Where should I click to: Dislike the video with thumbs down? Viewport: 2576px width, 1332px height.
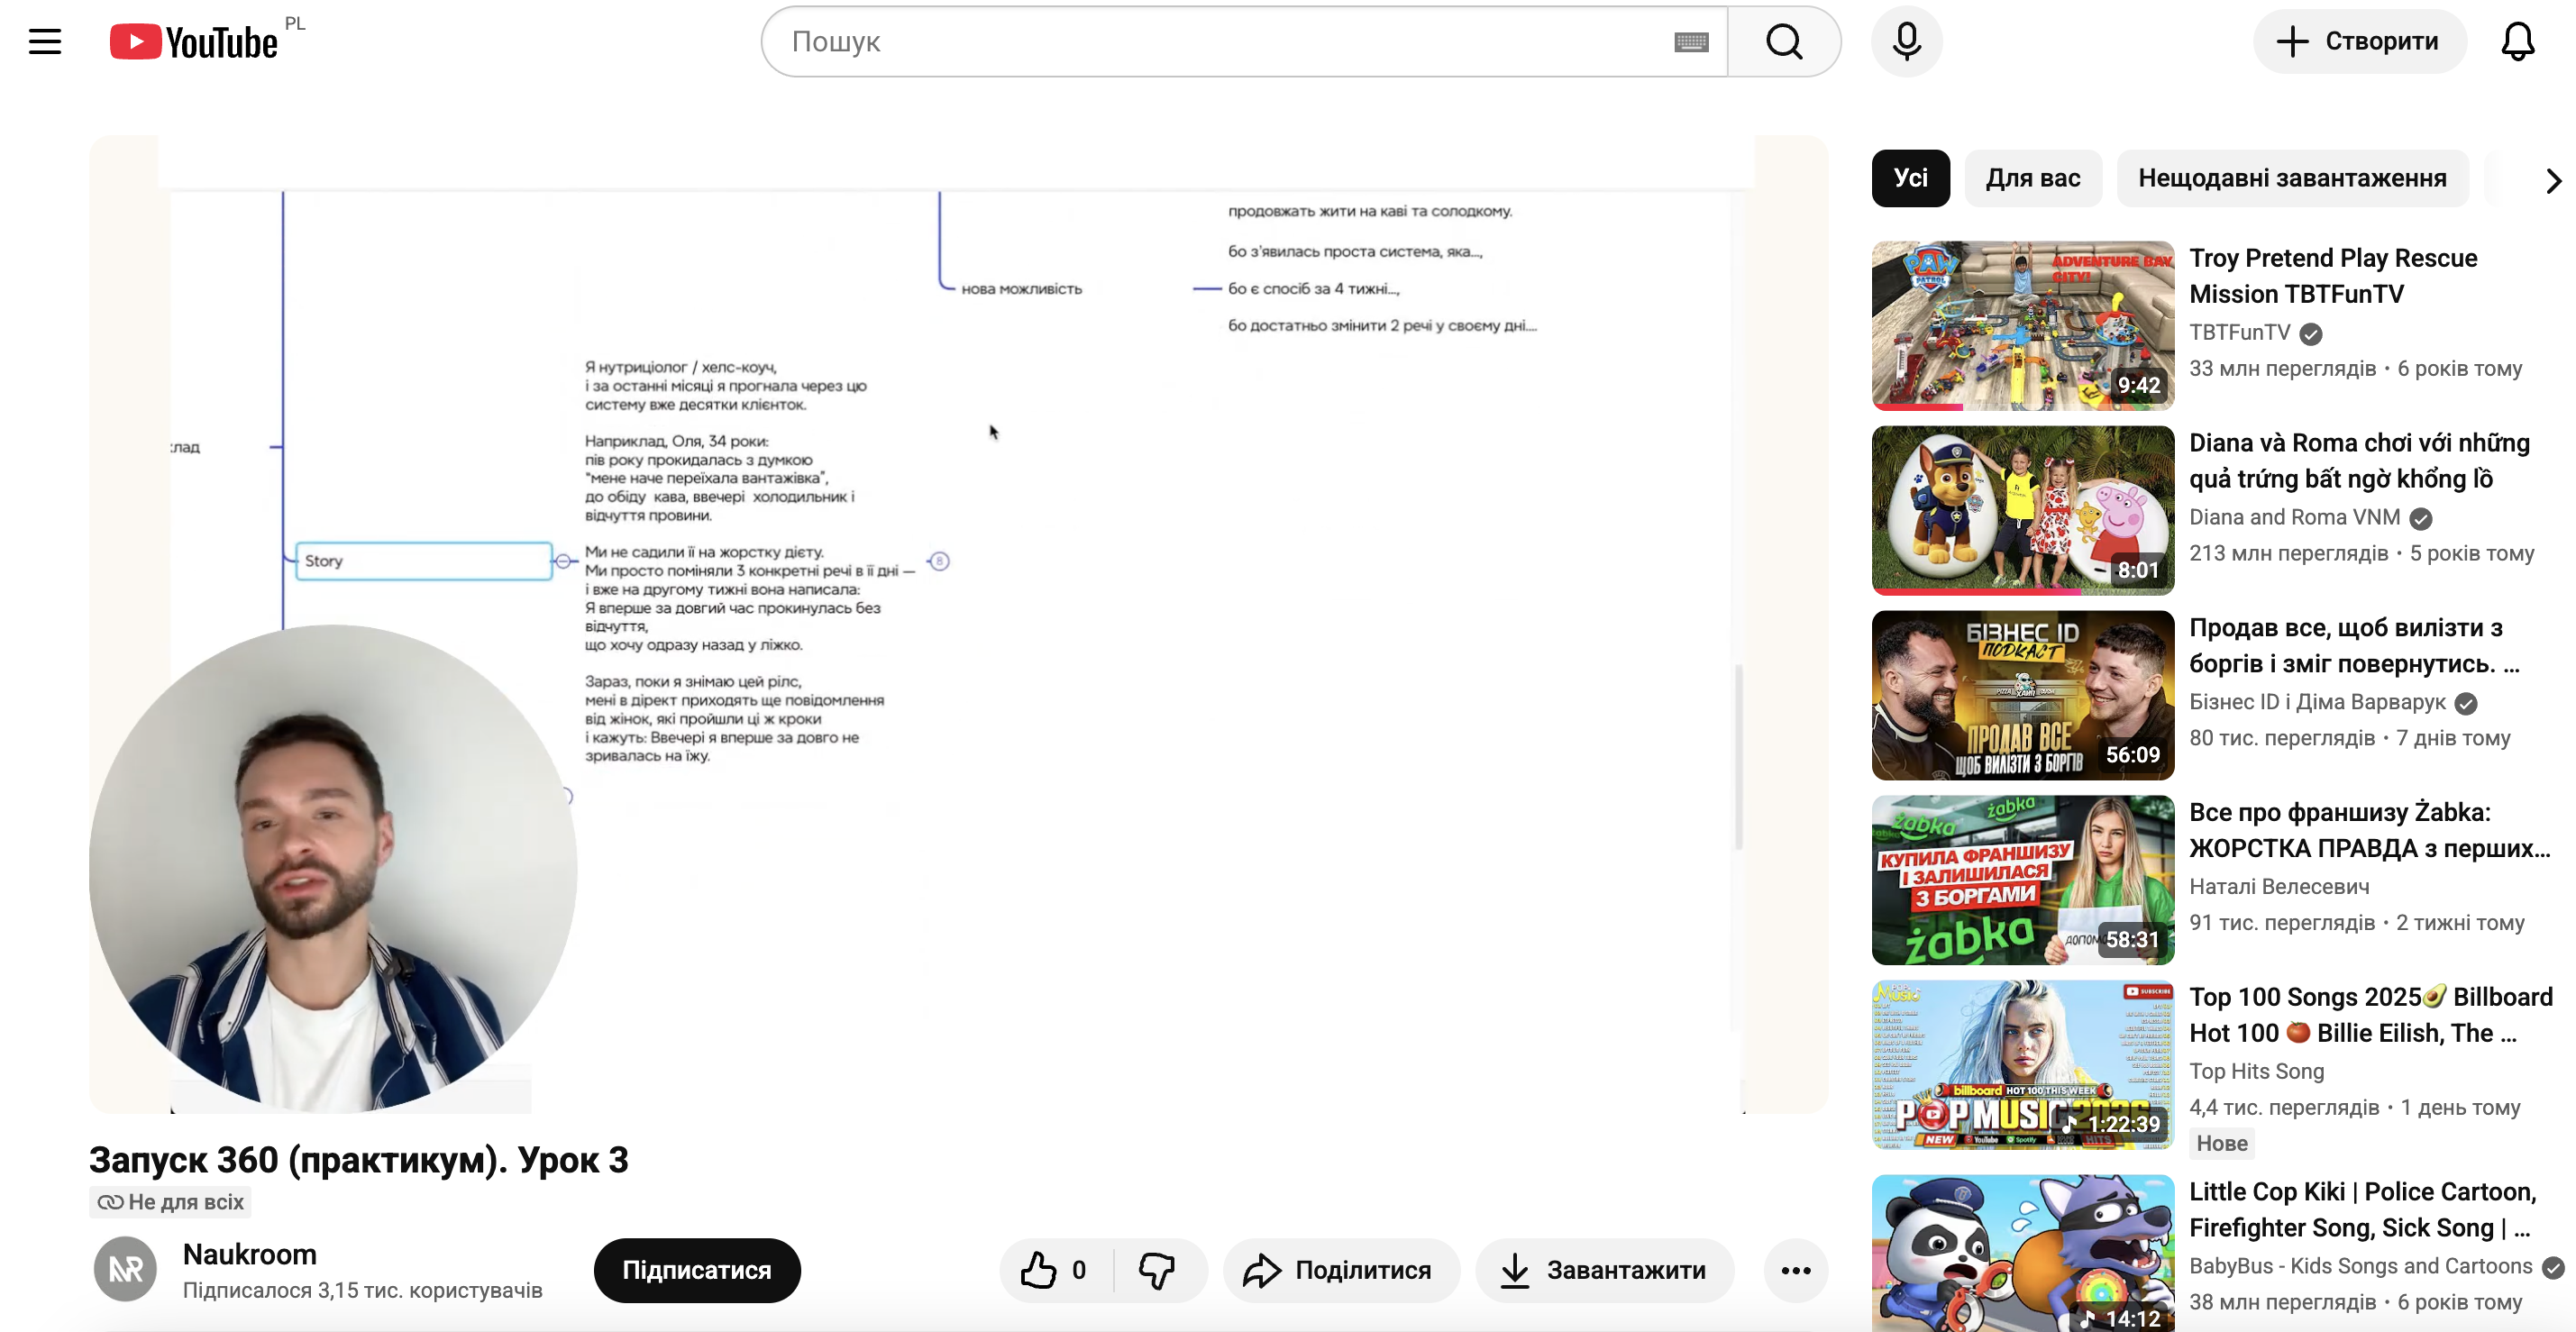tap(1157, 1270)
